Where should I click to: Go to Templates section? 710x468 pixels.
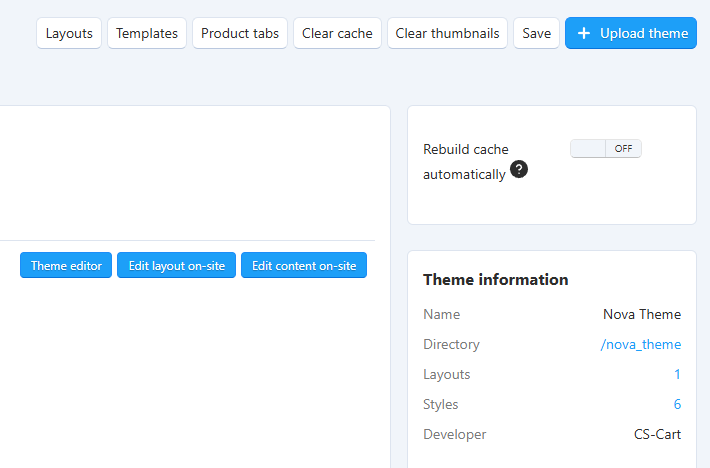pos(147,33)
